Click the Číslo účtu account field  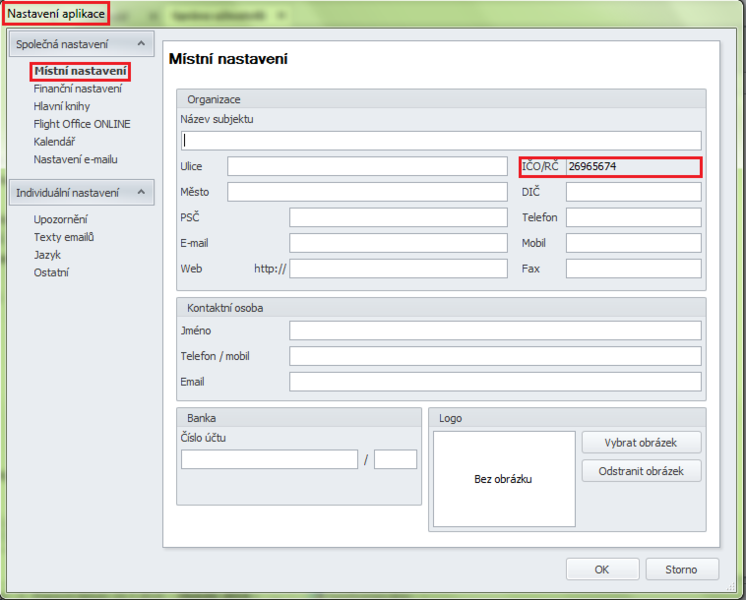[269, 459]
